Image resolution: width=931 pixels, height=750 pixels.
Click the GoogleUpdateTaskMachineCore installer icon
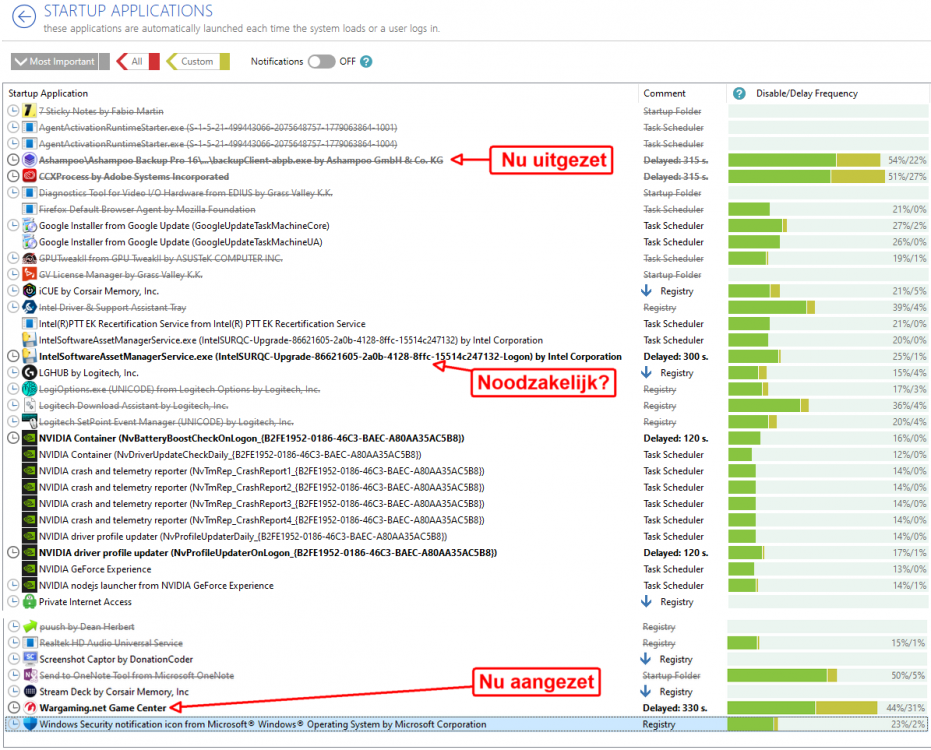[29, 225]
